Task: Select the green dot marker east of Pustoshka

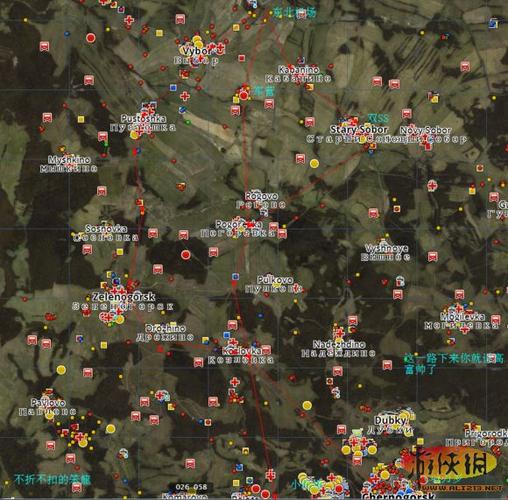Action: click(x=188, y=123)
